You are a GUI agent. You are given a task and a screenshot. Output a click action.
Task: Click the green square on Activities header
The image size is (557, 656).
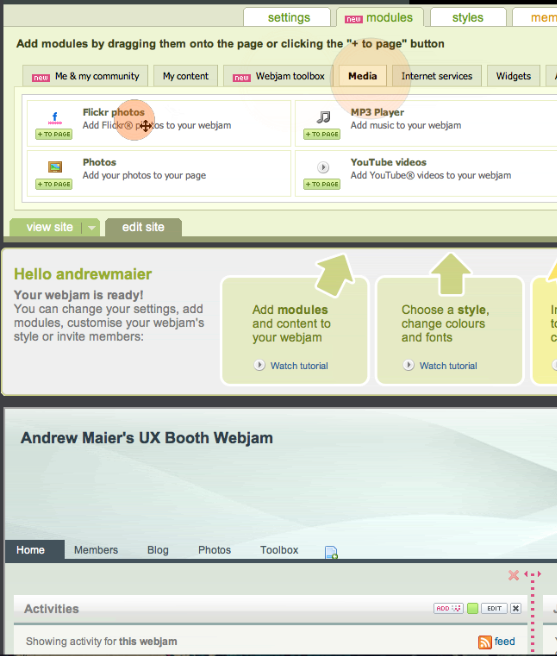tap(472, 608)
